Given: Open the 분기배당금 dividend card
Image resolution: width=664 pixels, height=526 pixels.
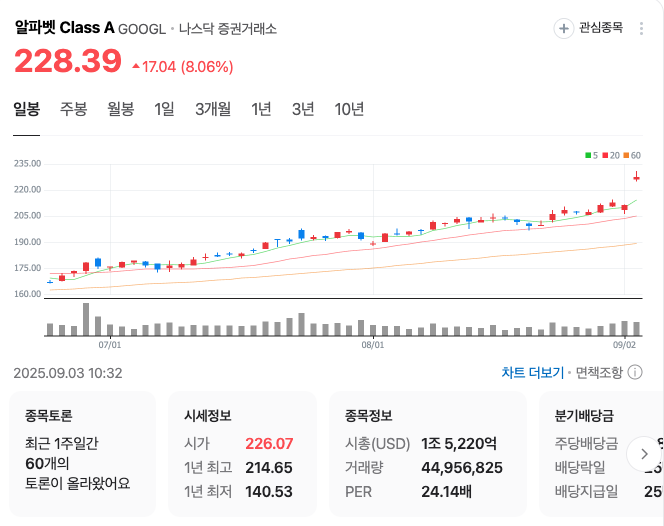Looking at the screenshot, I should click(601, 454).
